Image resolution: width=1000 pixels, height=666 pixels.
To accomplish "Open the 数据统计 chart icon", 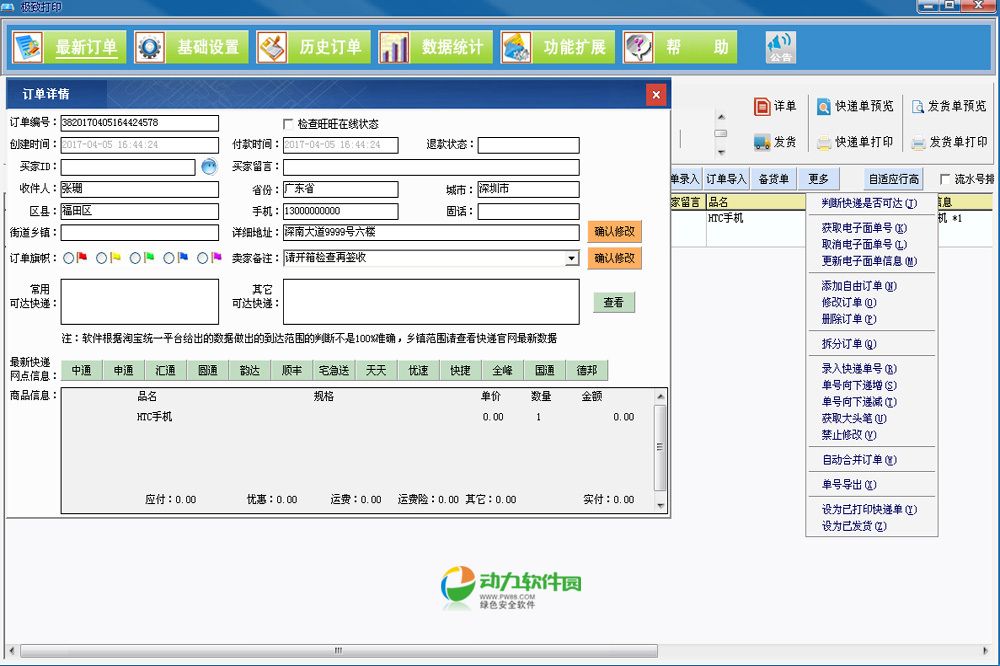I will (394, 47).
